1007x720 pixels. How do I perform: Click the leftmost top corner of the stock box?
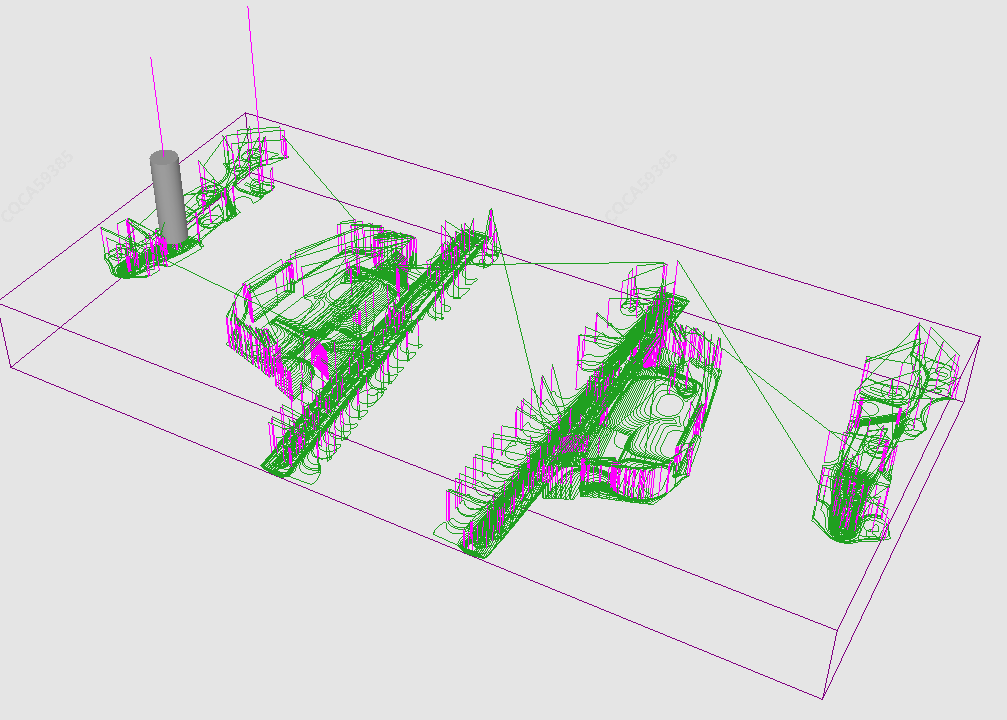click(4, 300)
